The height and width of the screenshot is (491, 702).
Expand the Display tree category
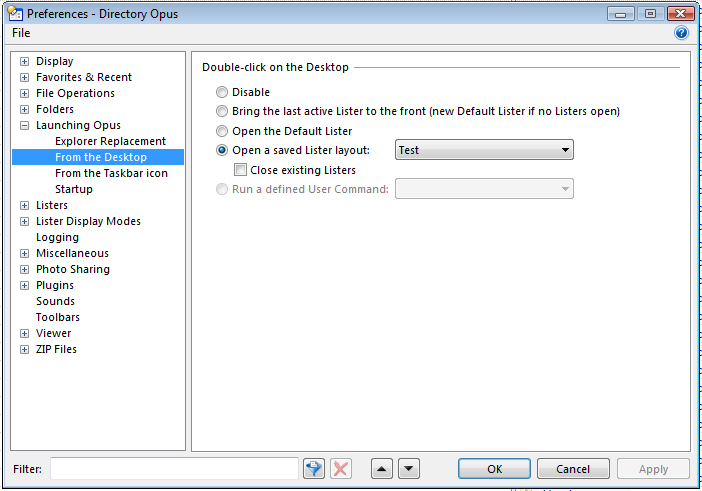click(25, 61)
